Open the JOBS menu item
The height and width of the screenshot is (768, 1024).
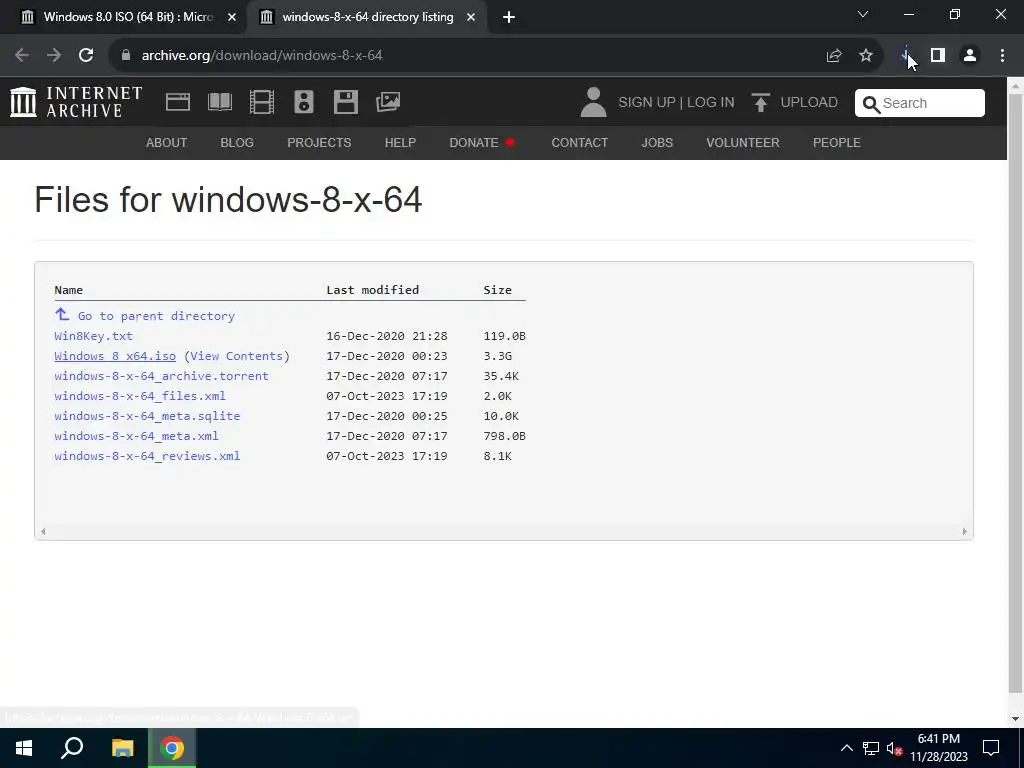(x=657, y=142)
